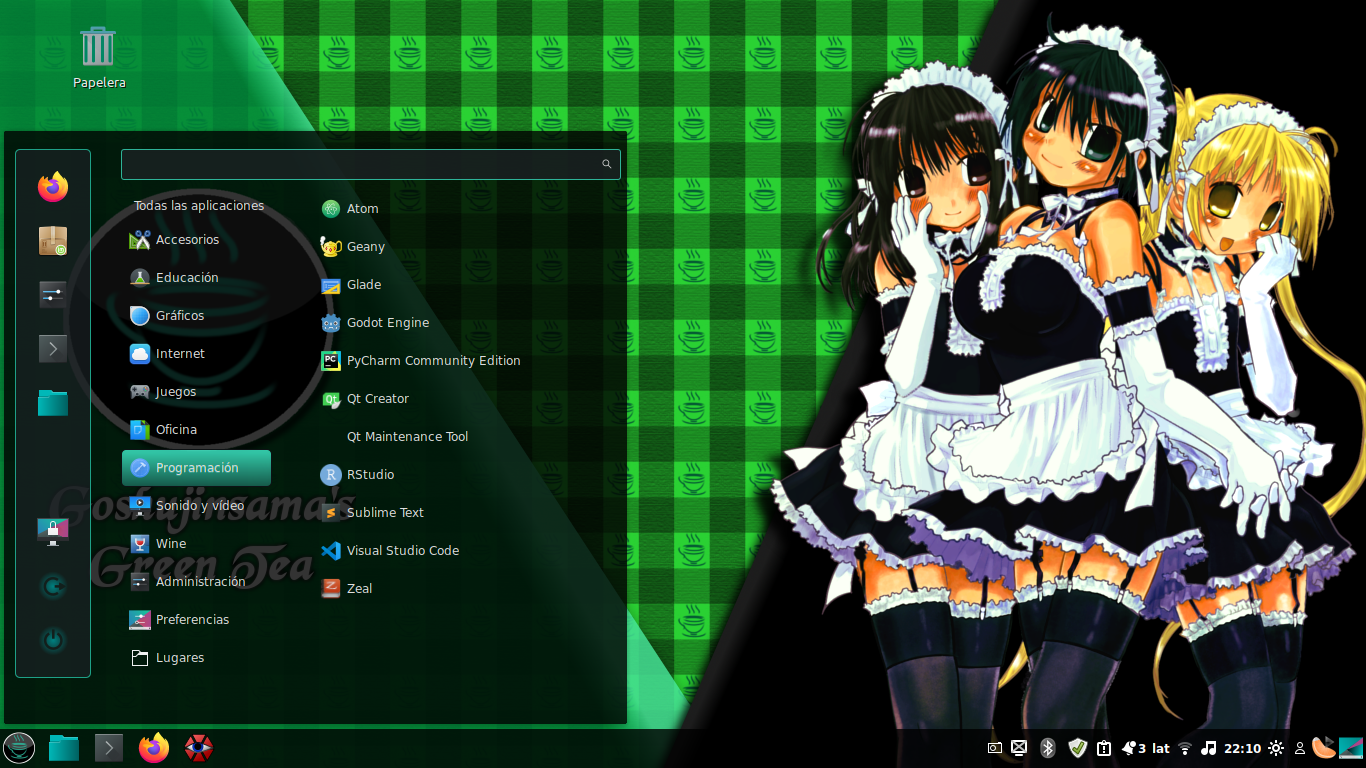
Task: Open the Atom editor
Action: 361,209
